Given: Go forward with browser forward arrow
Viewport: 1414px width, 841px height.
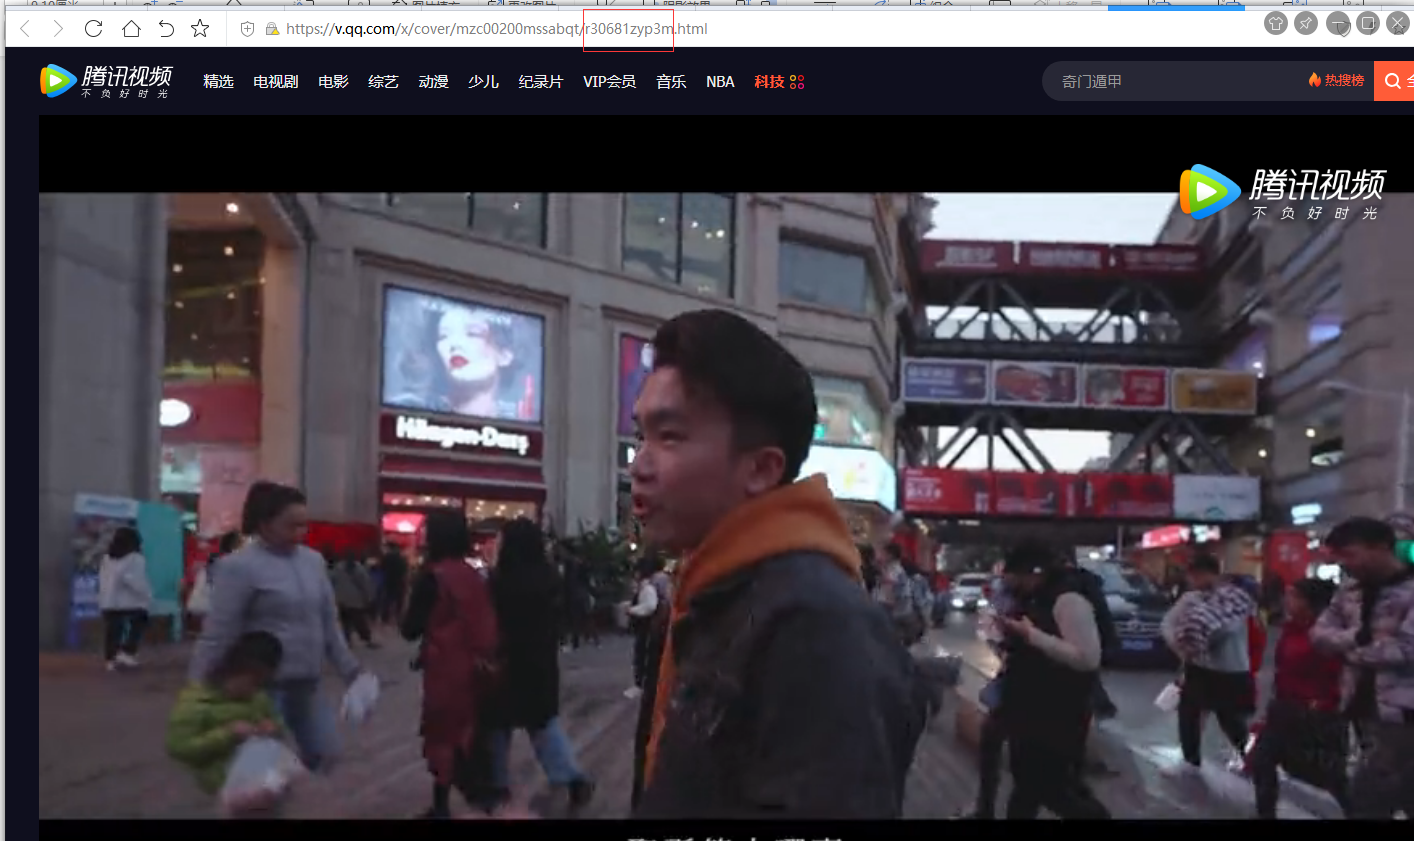Looking at the screenshot, I should tap(58, 29).
